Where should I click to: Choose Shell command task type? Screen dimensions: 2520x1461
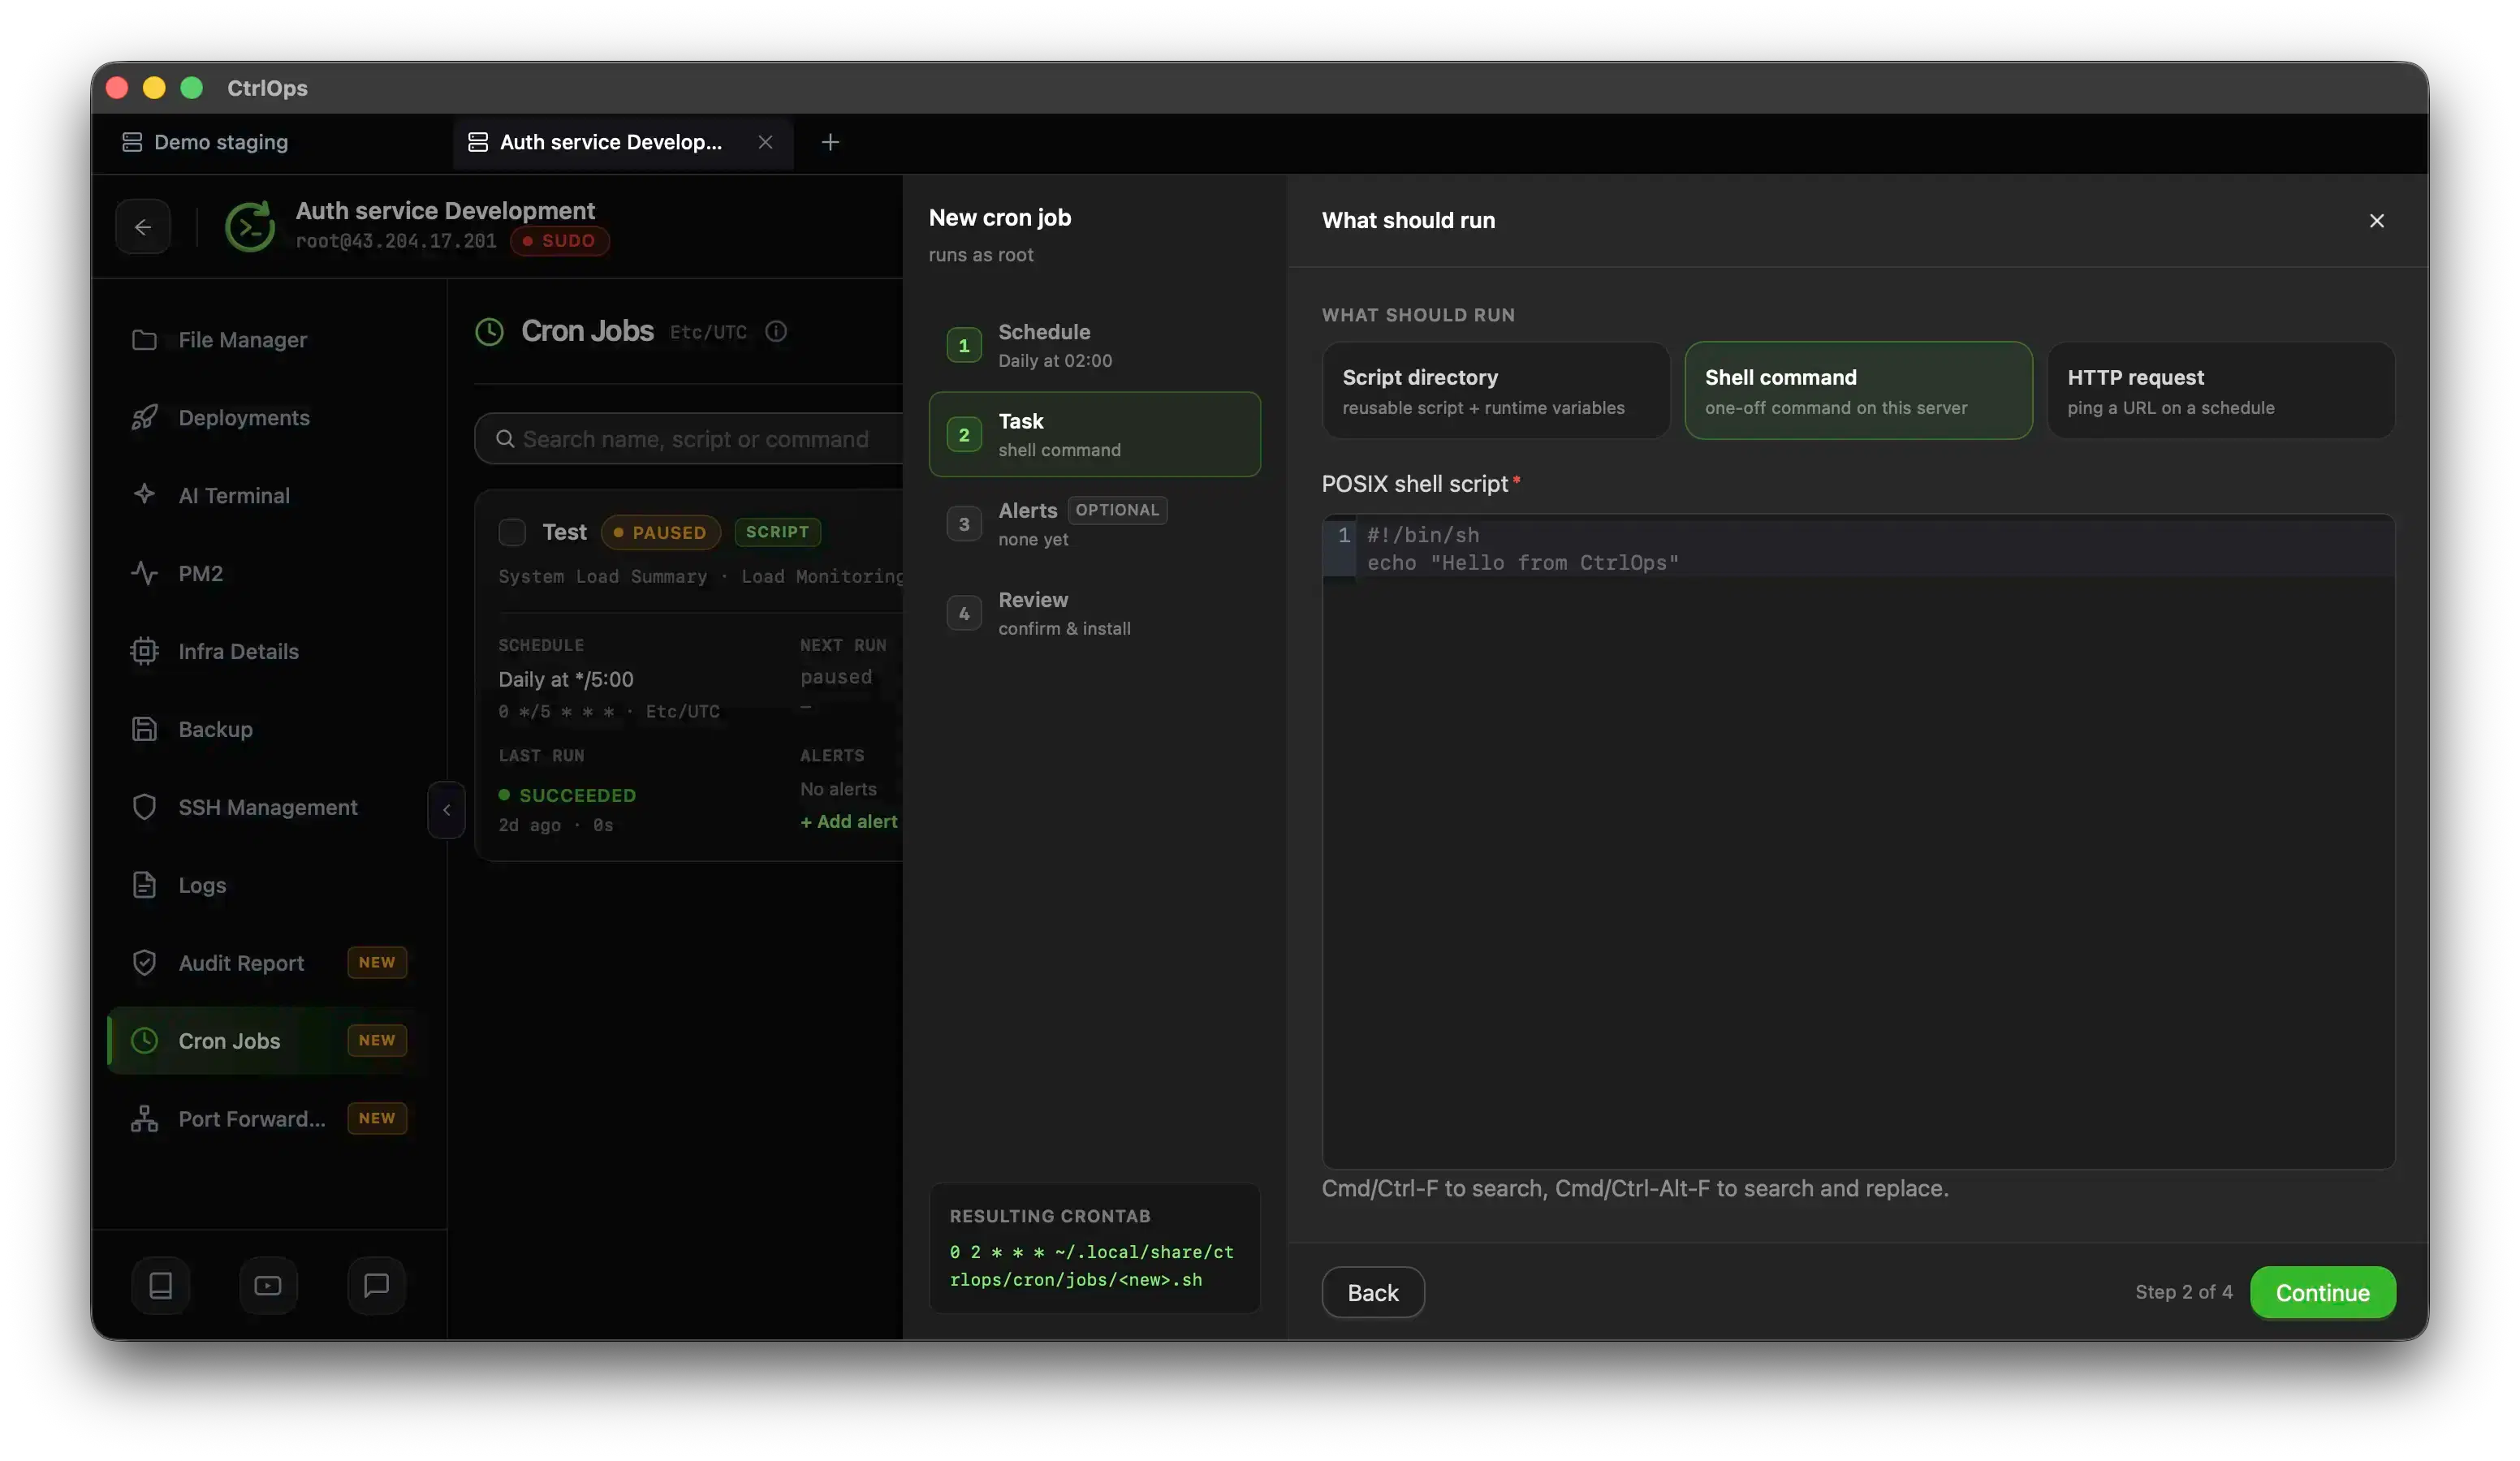[x=1858, y=391]
